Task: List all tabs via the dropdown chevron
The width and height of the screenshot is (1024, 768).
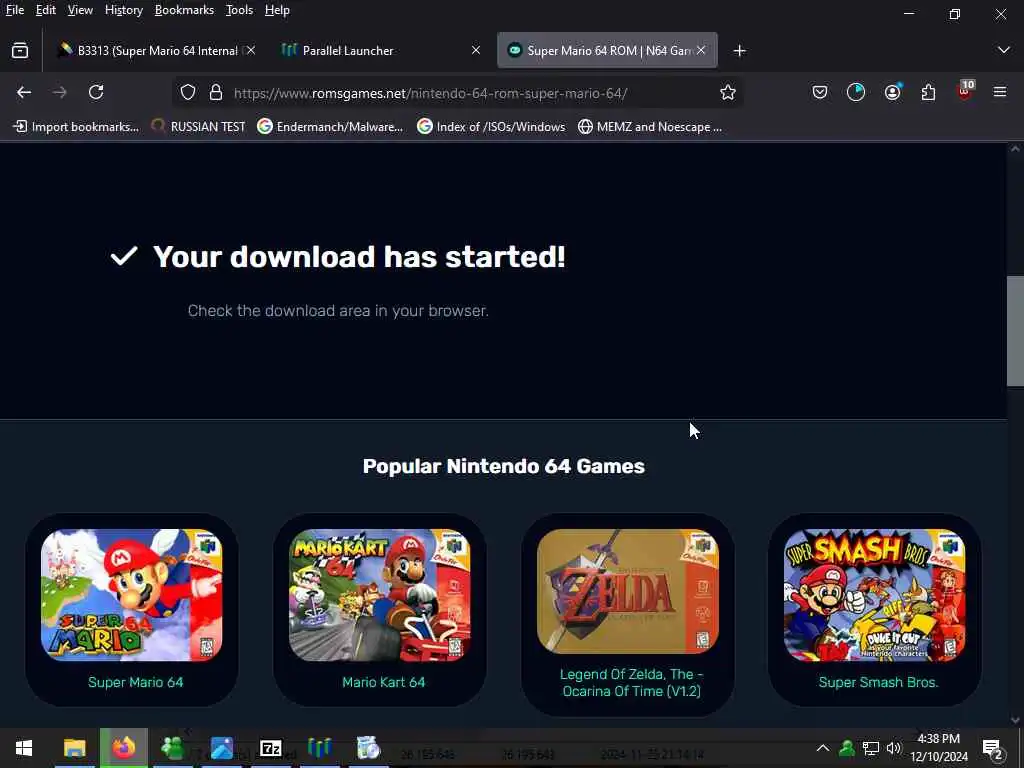Action: tap(1004, 50)
